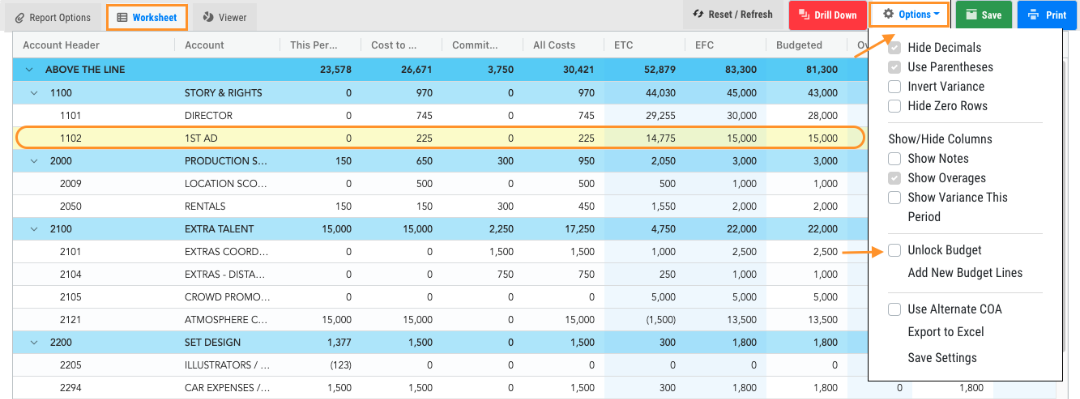
Task: Click the refresh arrows icon
Action: tap(698, 14)
